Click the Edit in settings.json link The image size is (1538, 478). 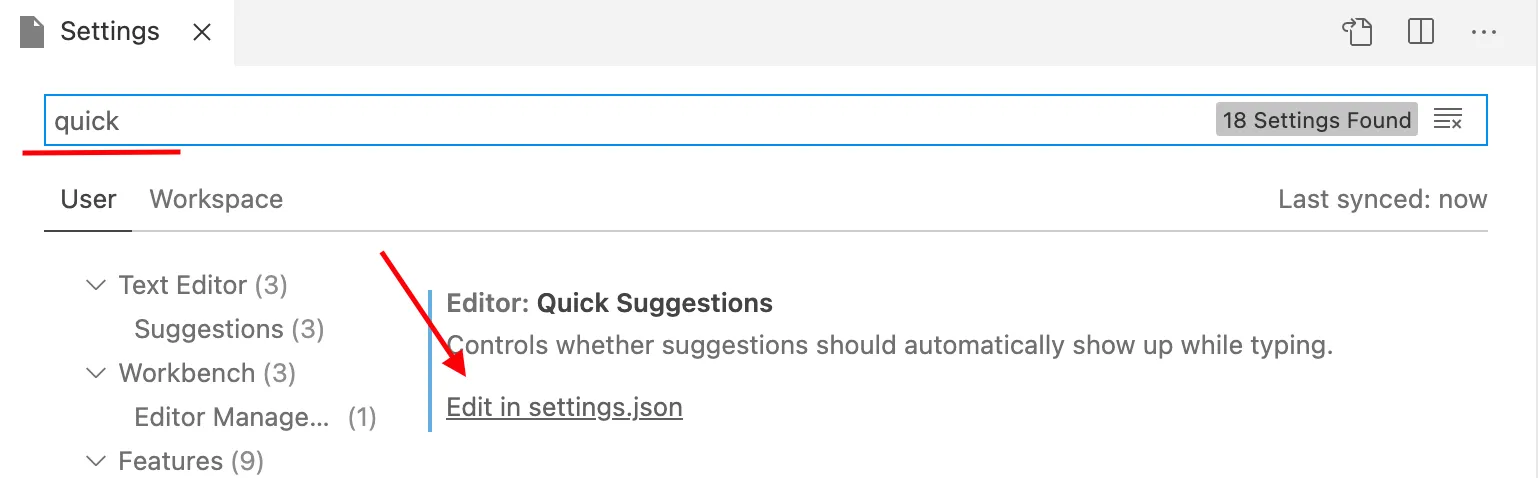pos(564,407)
